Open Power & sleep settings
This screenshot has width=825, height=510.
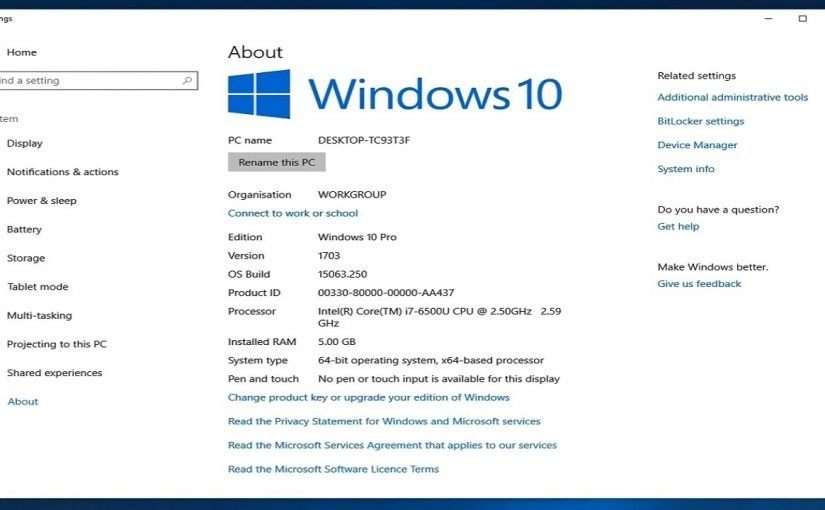[42, 201]
